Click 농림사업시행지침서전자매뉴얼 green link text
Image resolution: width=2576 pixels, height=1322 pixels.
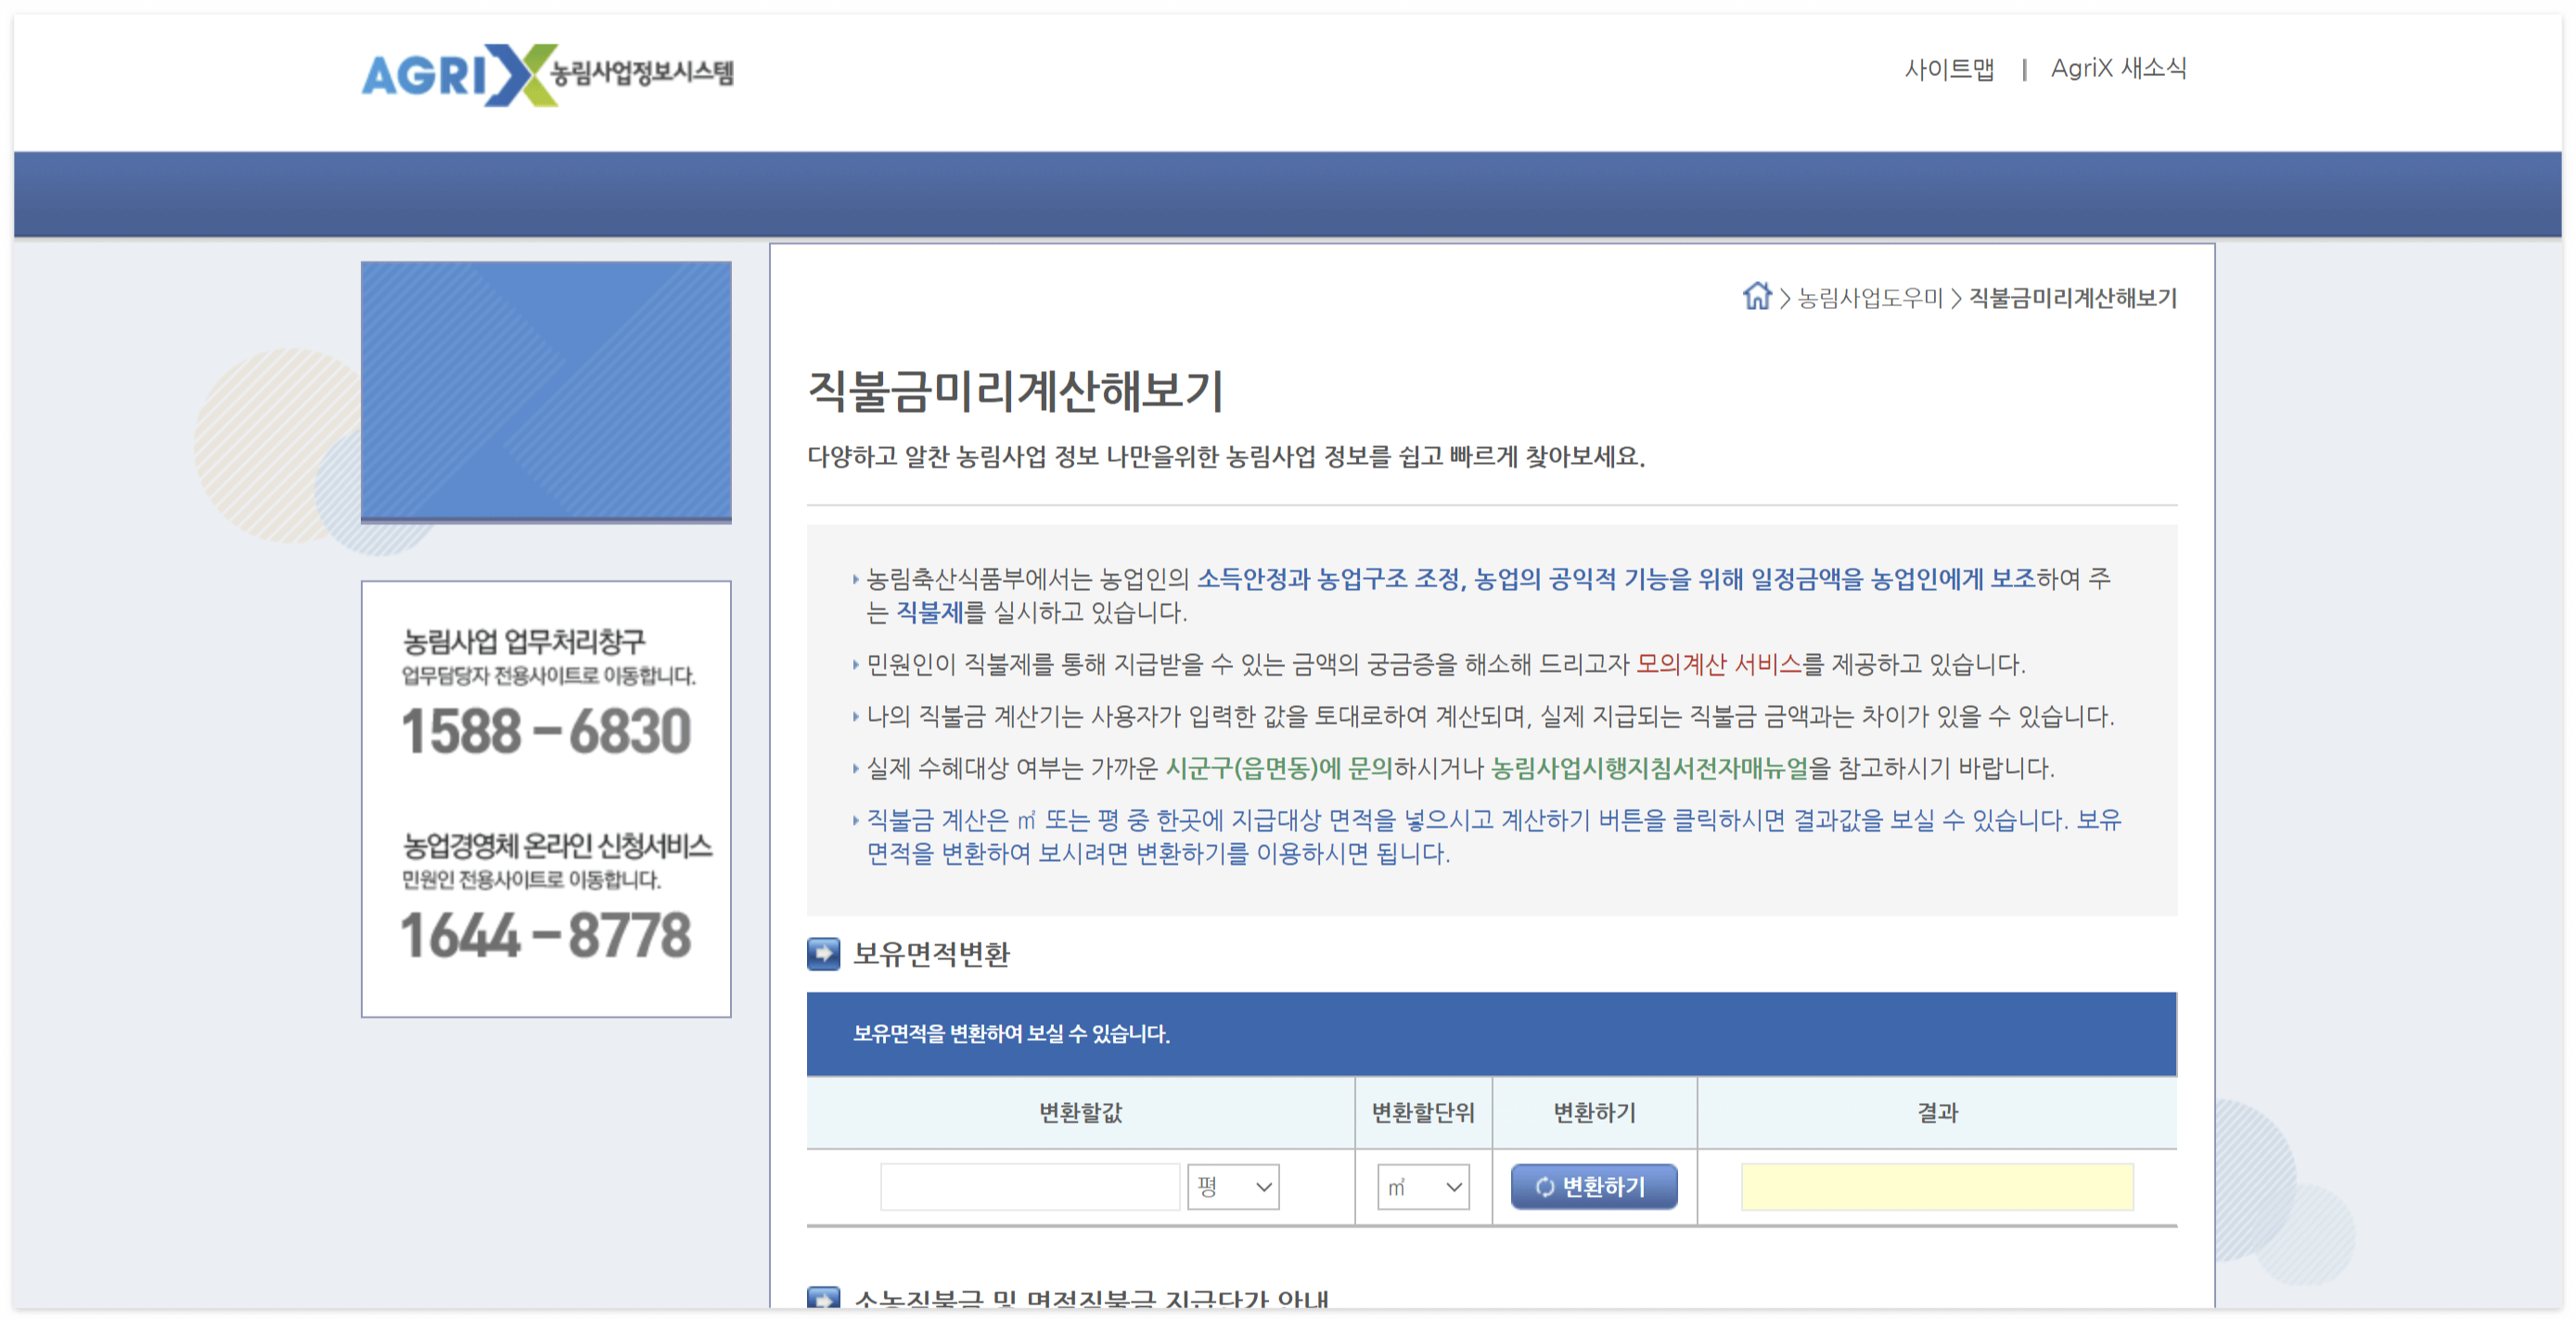[1649, 768]
